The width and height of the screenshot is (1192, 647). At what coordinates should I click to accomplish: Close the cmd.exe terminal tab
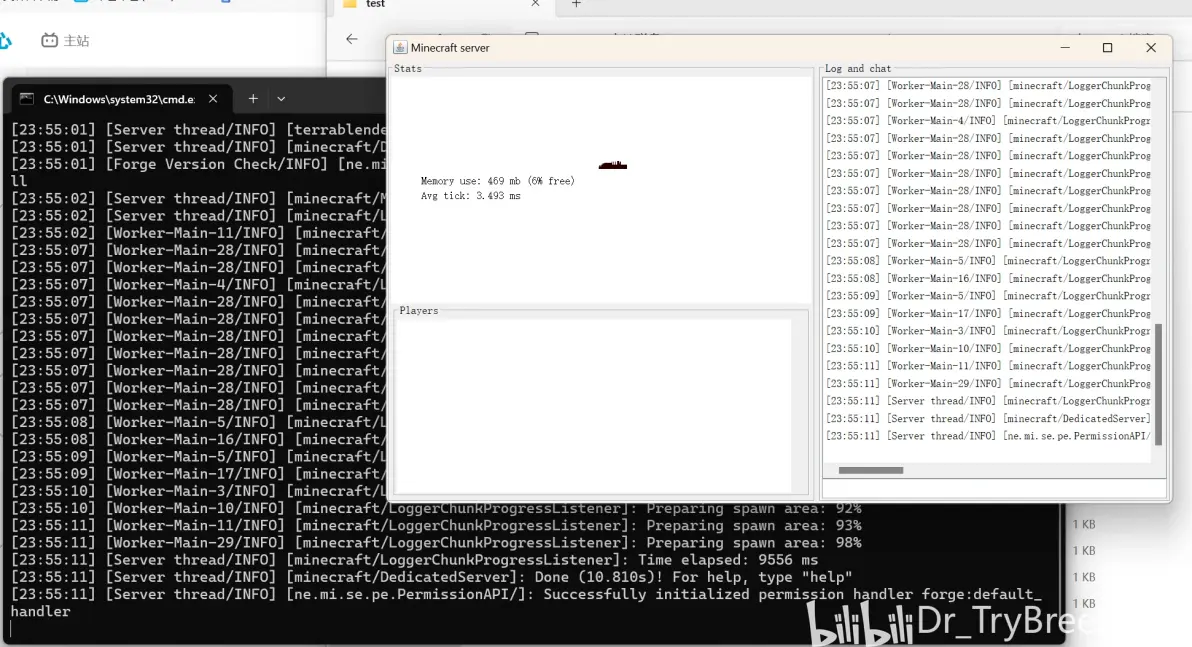[213, 99]
